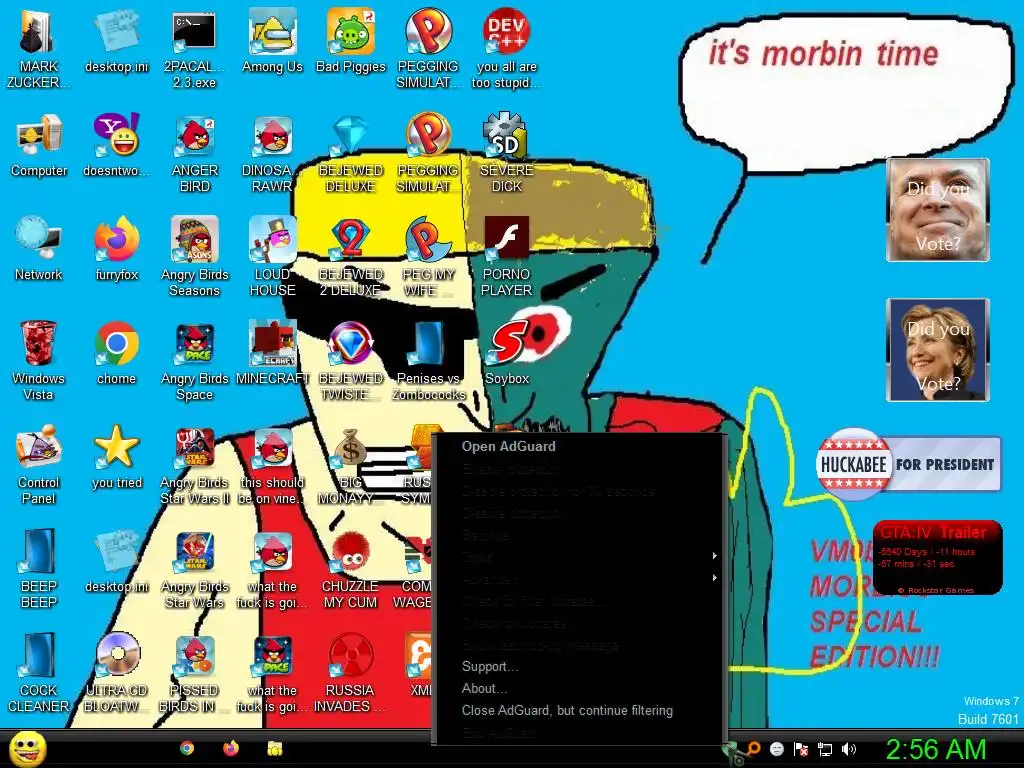This screenshot has width=1024, height=768.
Task: Open the folder icon on taskbar
Action: pos(275,748)
